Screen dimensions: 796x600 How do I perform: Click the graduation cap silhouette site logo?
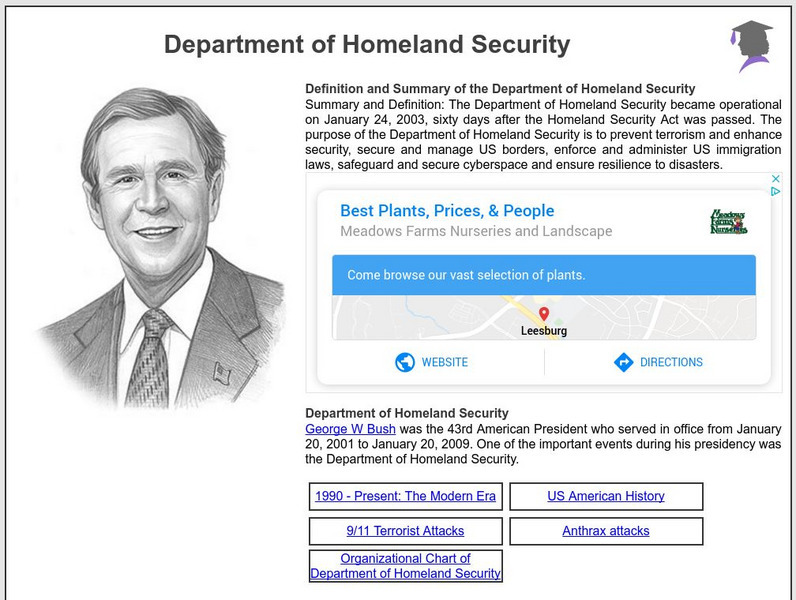(x=751, y=46)
